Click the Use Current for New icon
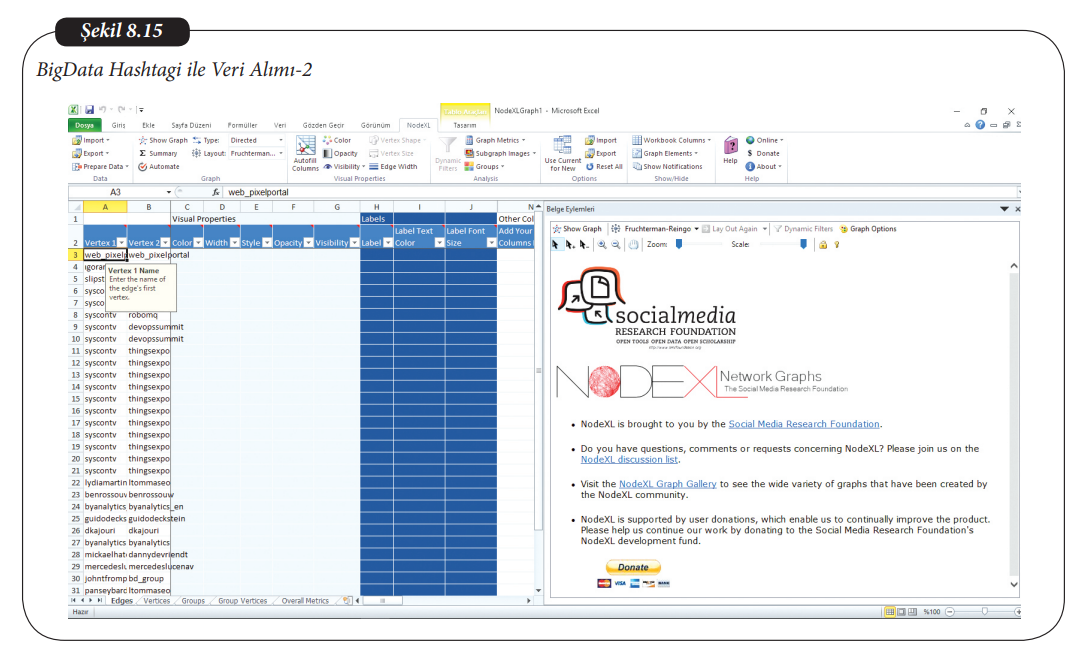Viewport: 1072px width, 671px height. click(562, 150)
